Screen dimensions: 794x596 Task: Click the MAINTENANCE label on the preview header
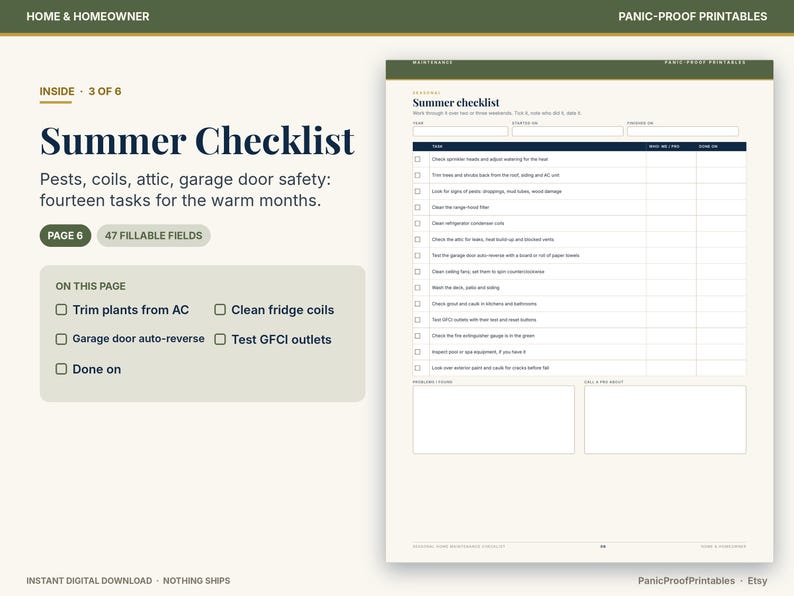click(x=432, y=62)
